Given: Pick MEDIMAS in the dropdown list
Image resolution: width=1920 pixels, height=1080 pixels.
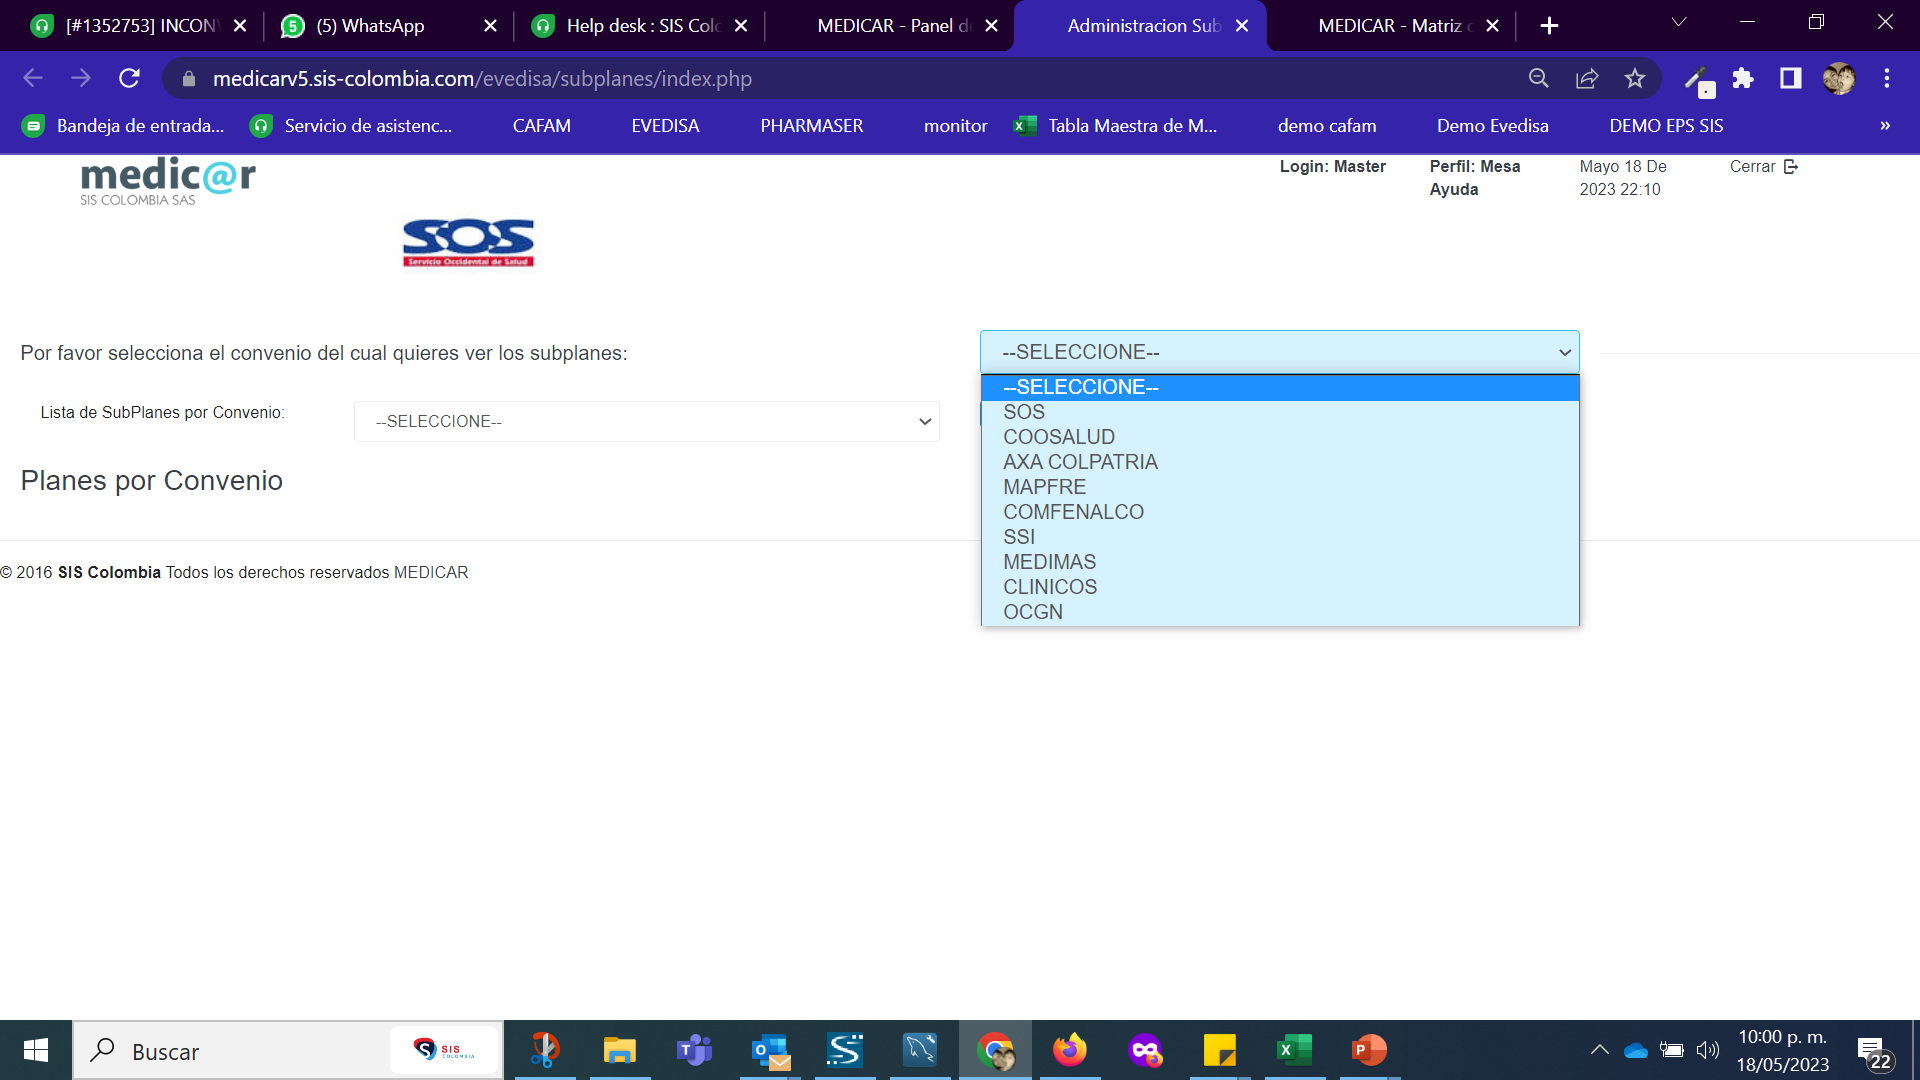Looking at the screenshot, I should [x=1049, y=562].
